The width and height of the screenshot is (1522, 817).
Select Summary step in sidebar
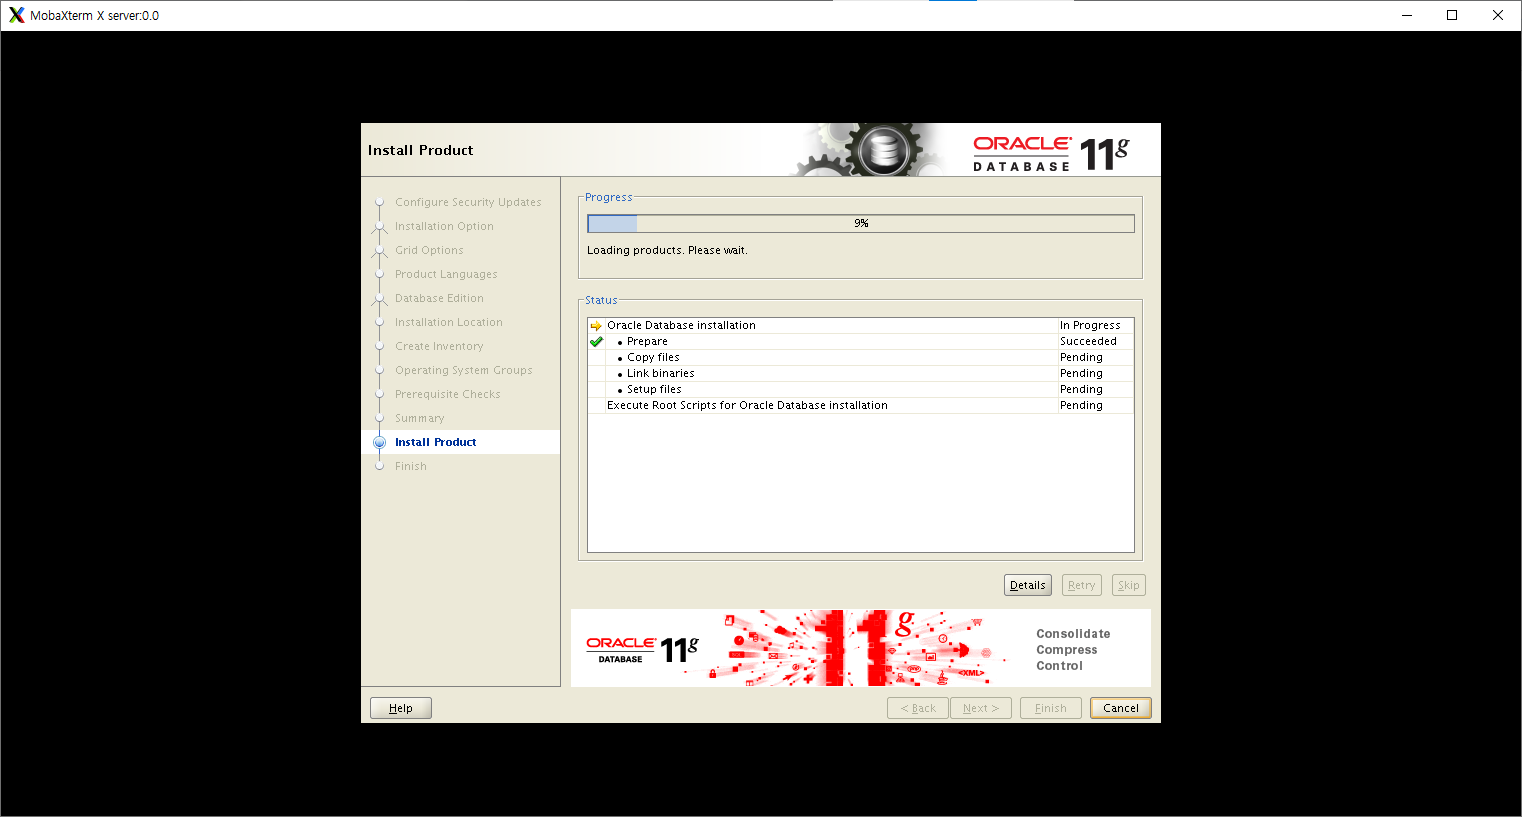(420, 418)
